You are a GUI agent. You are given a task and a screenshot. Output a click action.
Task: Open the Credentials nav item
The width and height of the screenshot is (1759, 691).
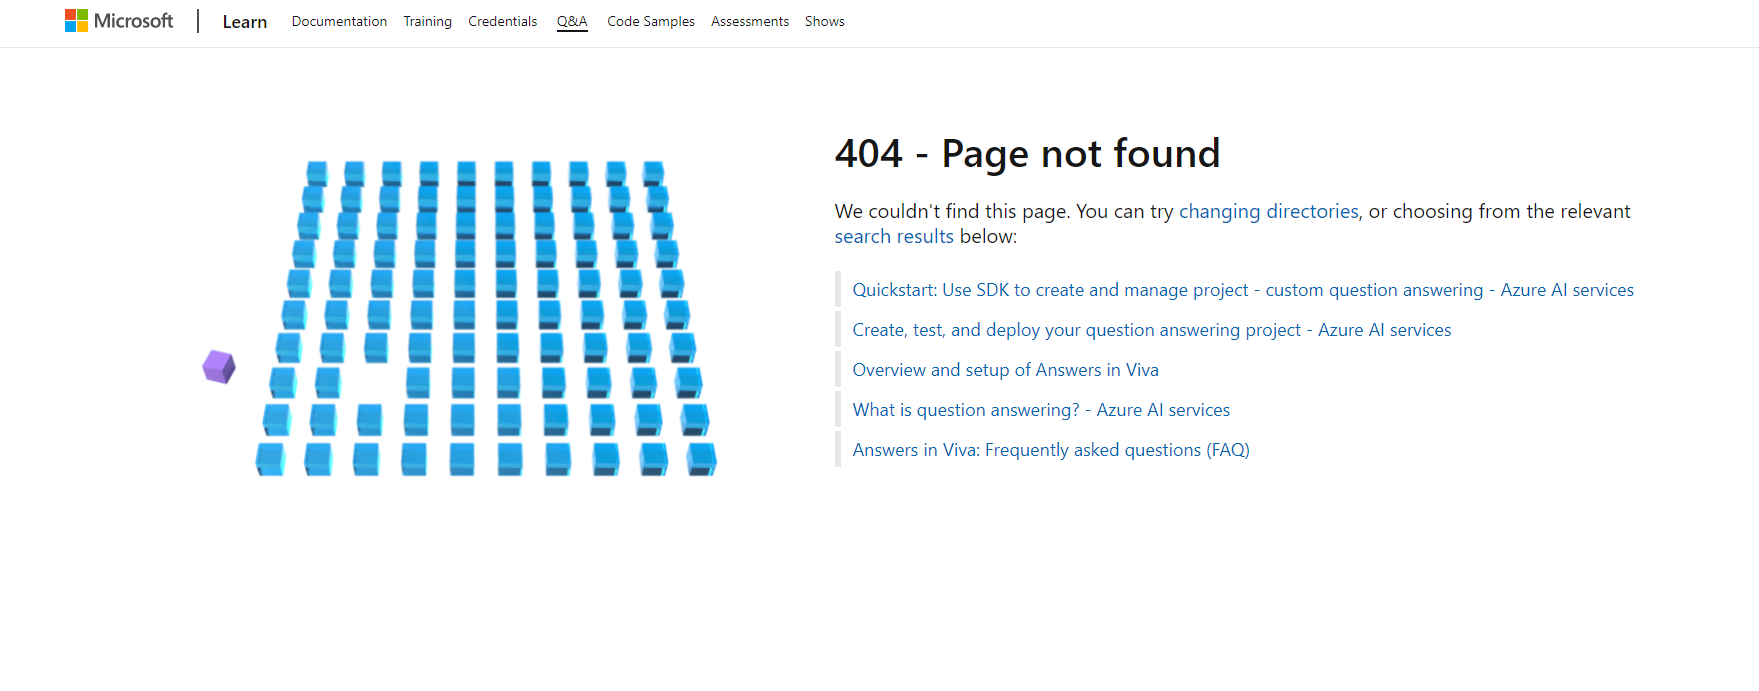coord(502,21)
